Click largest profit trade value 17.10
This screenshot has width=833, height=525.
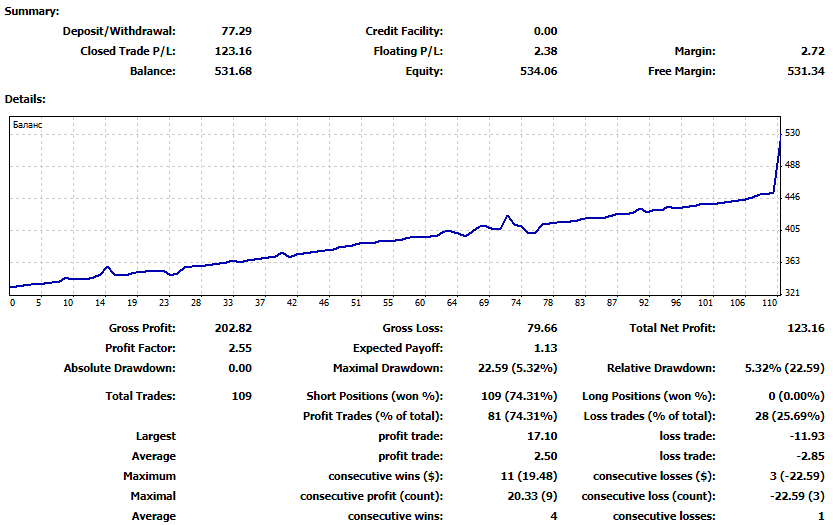click(x=542, y=436)
